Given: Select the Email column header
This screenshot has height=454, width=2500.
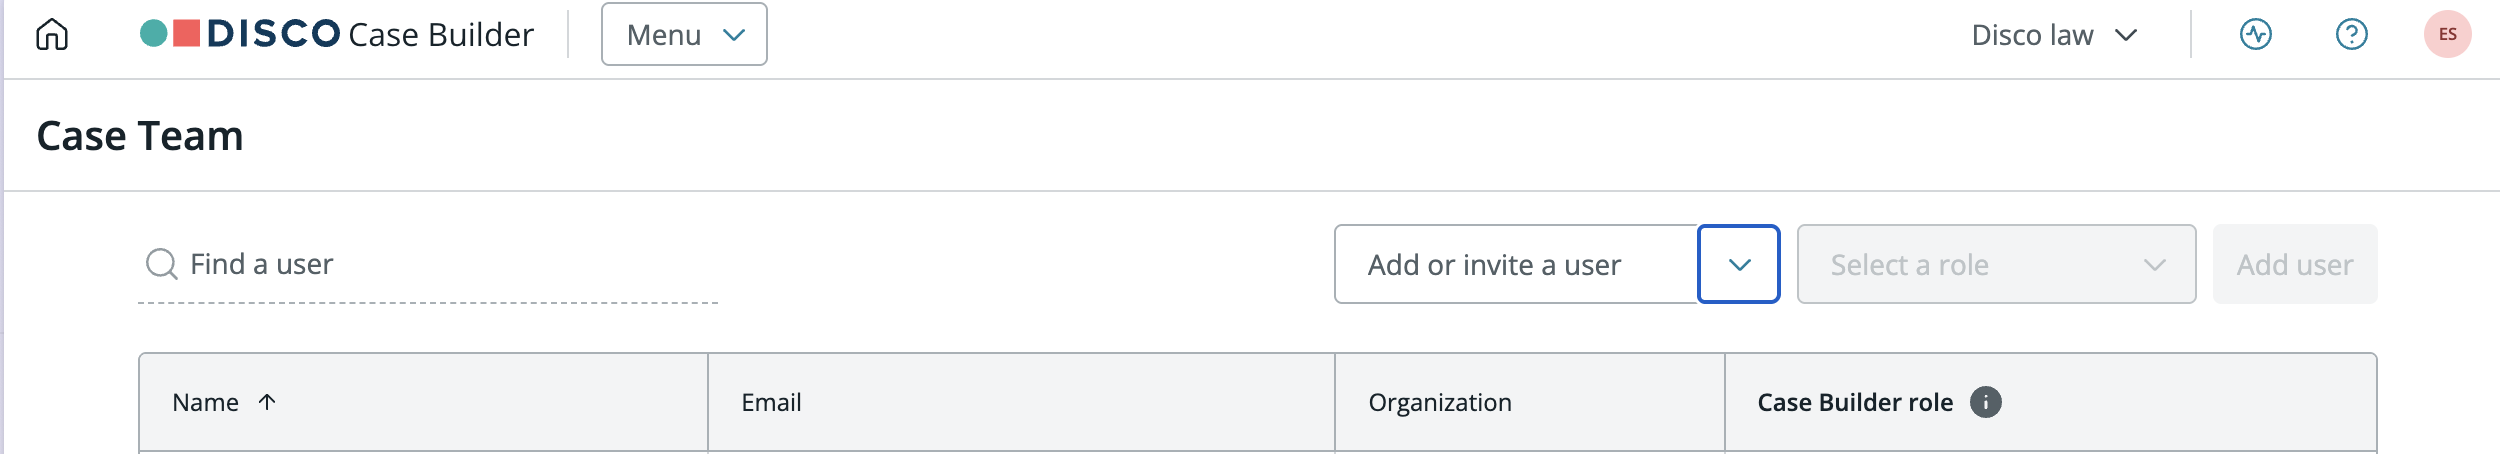Looking at the screenshot, I should click(771, 402).
